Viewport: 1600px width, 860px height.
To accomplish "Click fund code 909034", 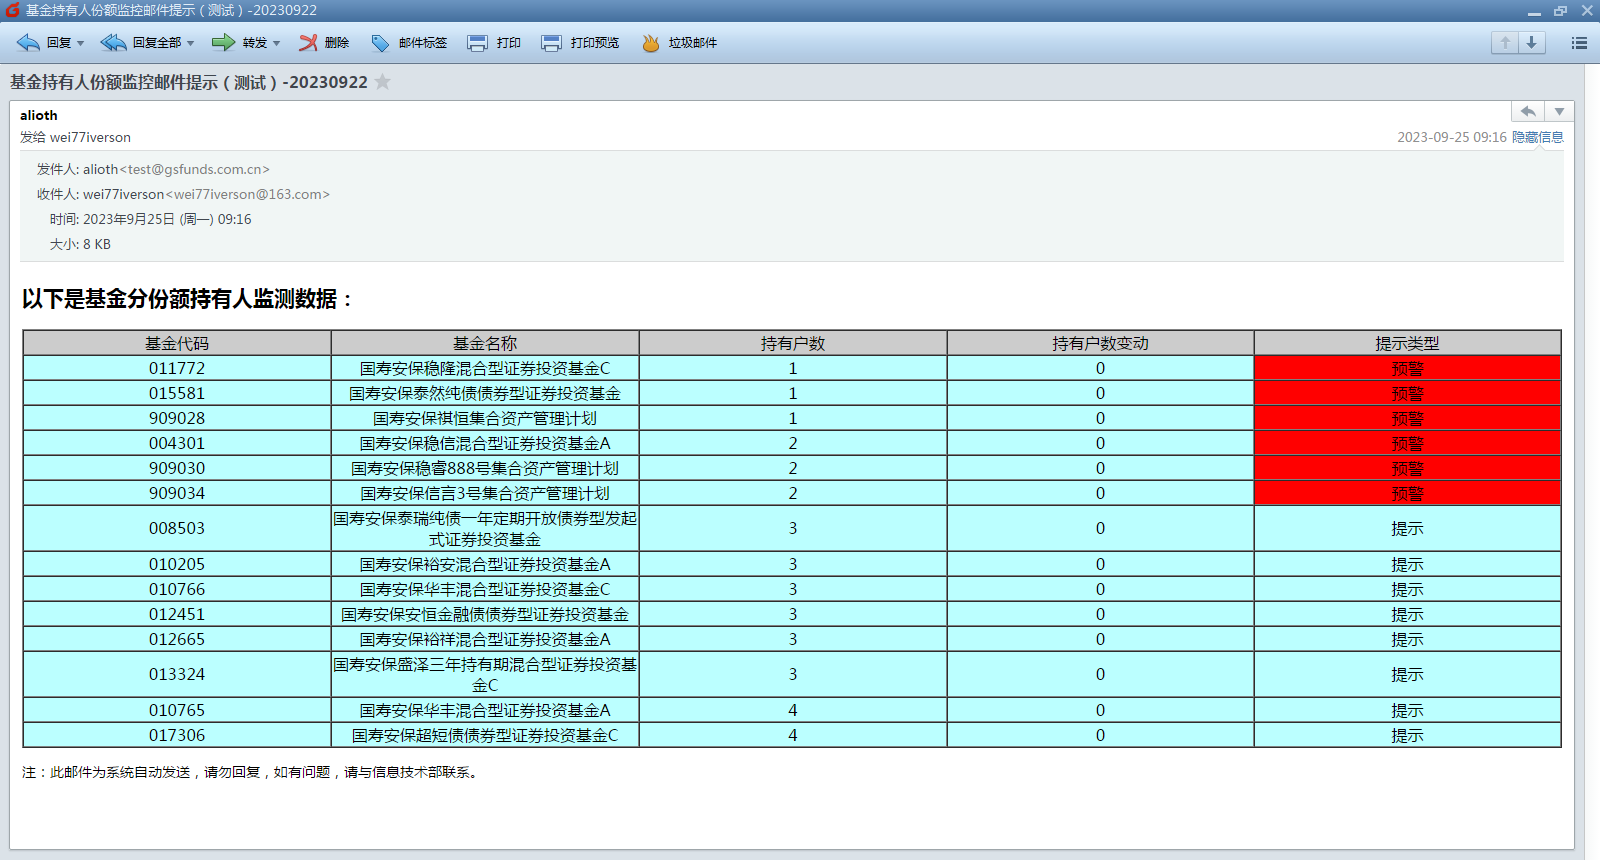I will click(177, 493).
